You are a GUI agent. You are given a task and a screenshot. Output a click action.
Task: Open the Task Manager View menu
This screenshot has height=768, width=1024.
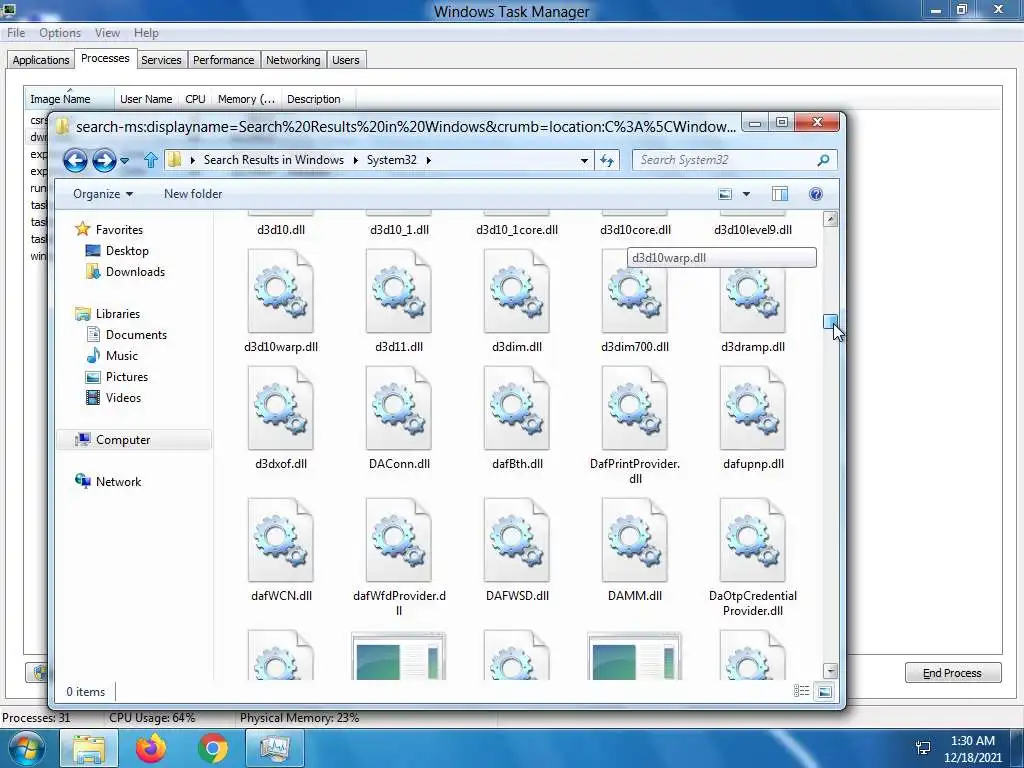click(107, 33)
